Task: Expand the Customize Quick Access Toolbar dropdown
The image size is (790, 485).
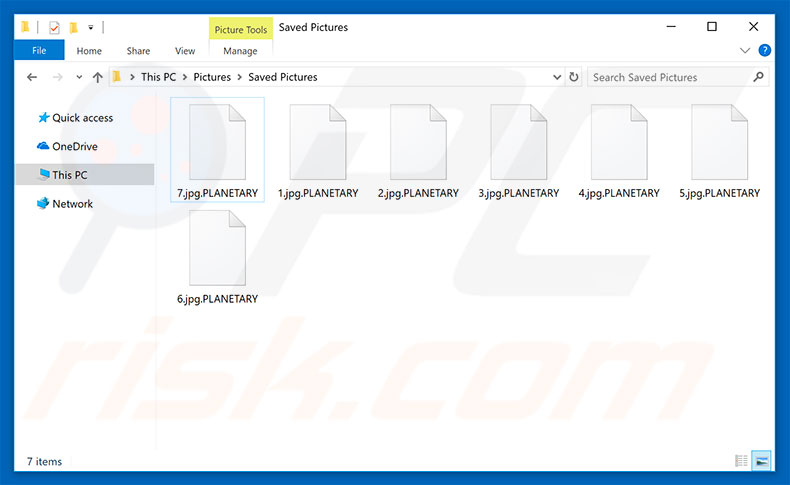Action: click(x=91, y=27)
